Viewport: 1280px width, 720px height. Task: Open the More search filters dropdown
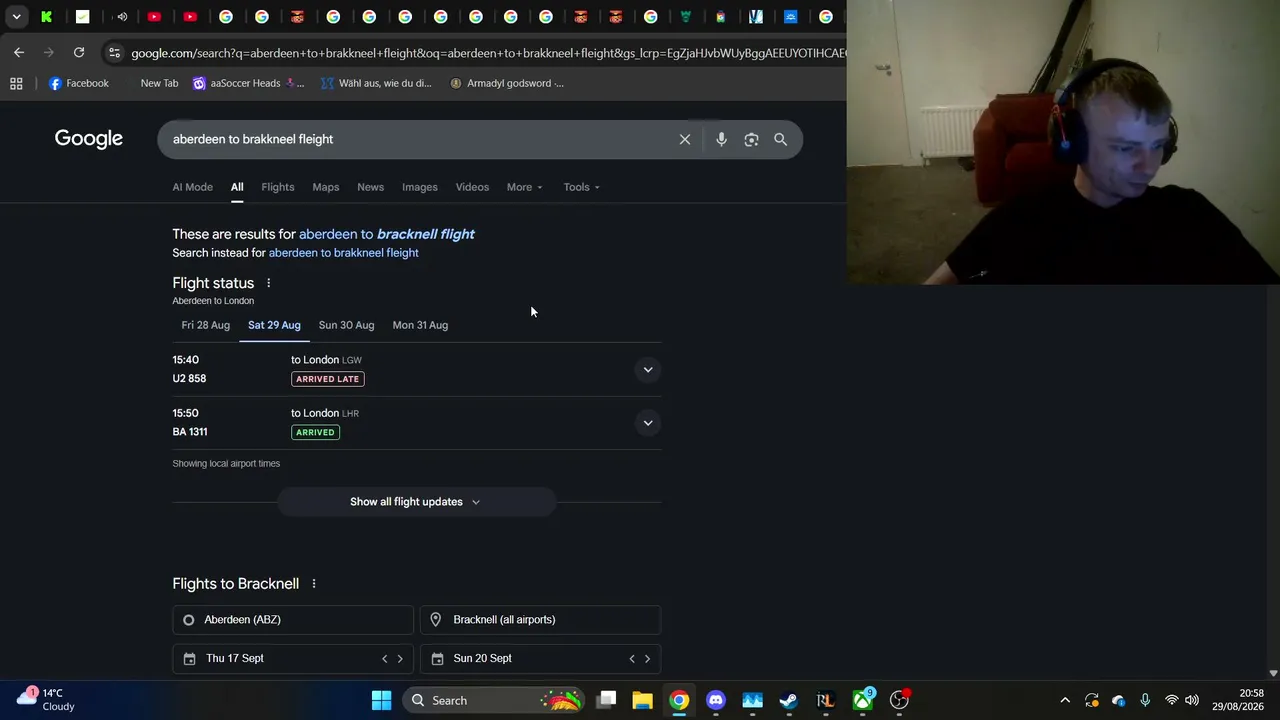525,187
